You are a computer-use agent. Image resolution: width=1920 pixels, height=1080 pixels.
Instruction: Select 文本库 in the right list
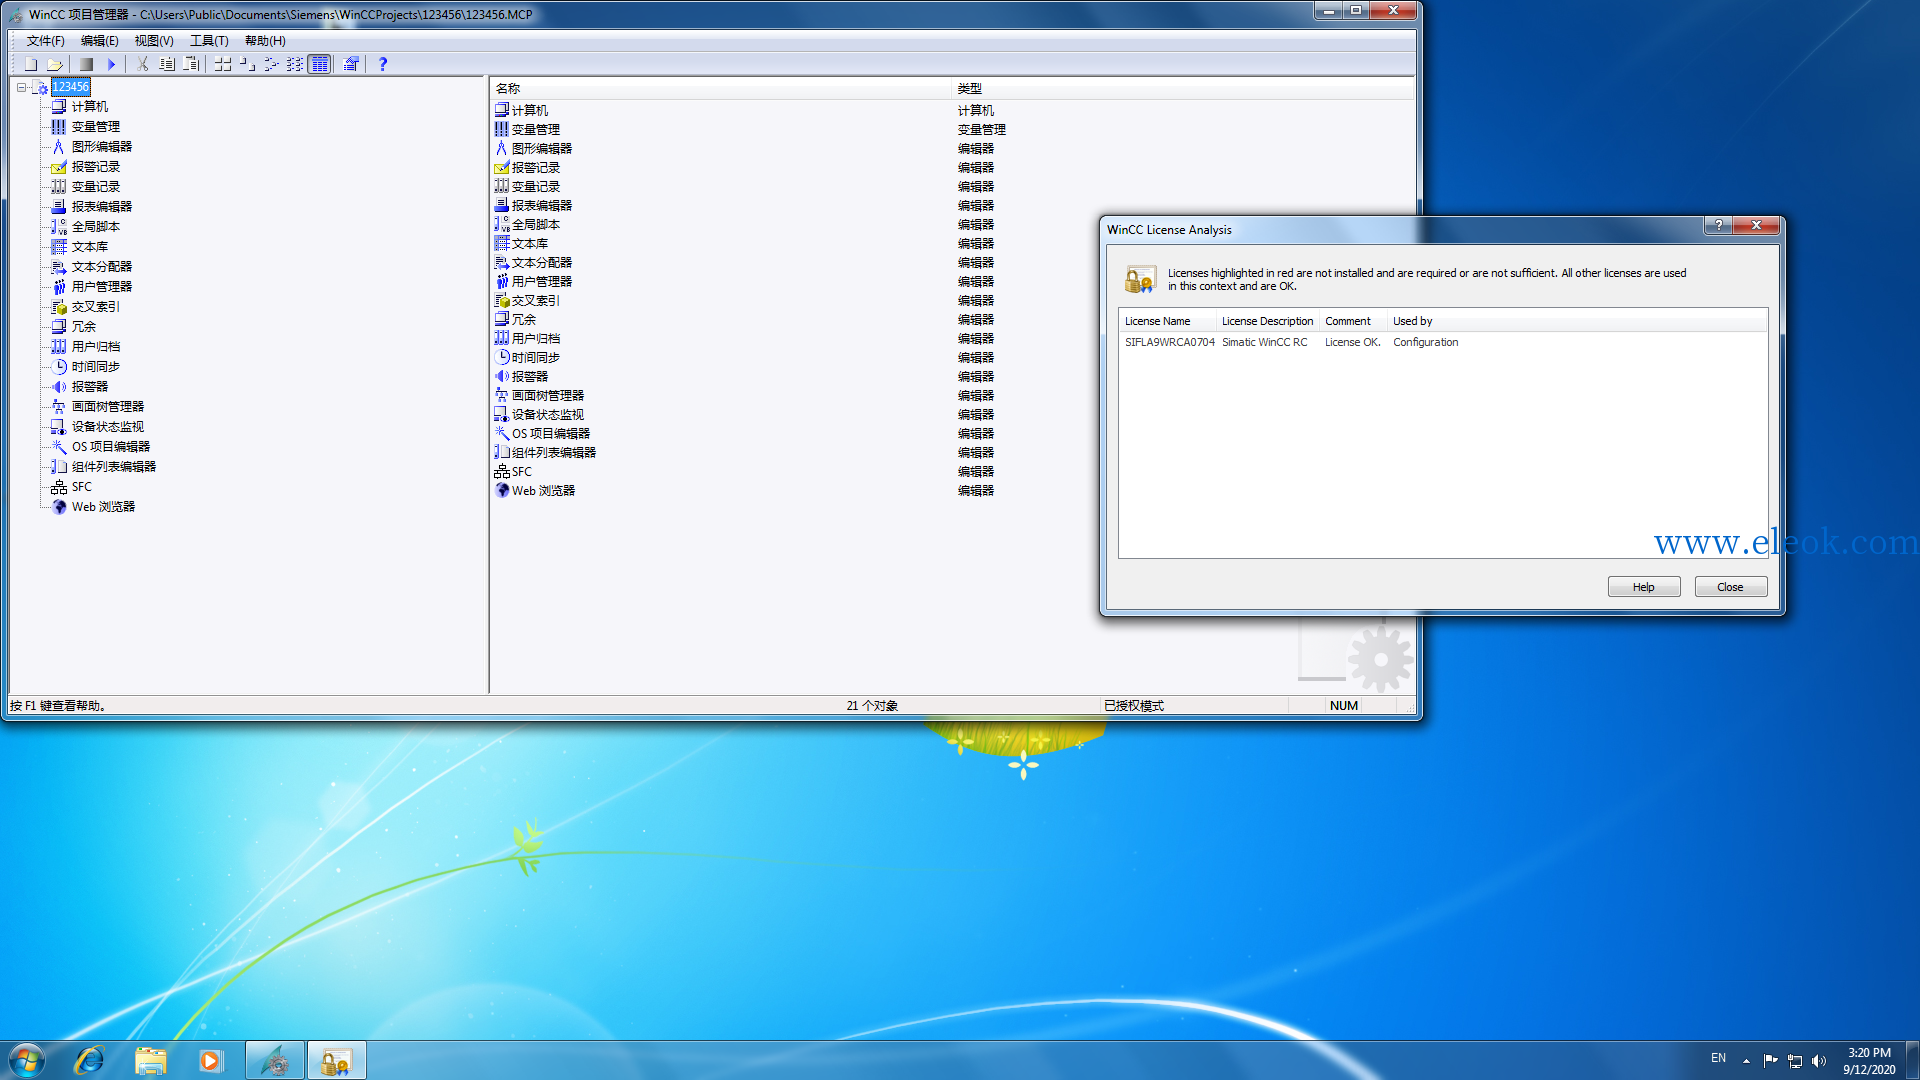click(x=530, y=244)
